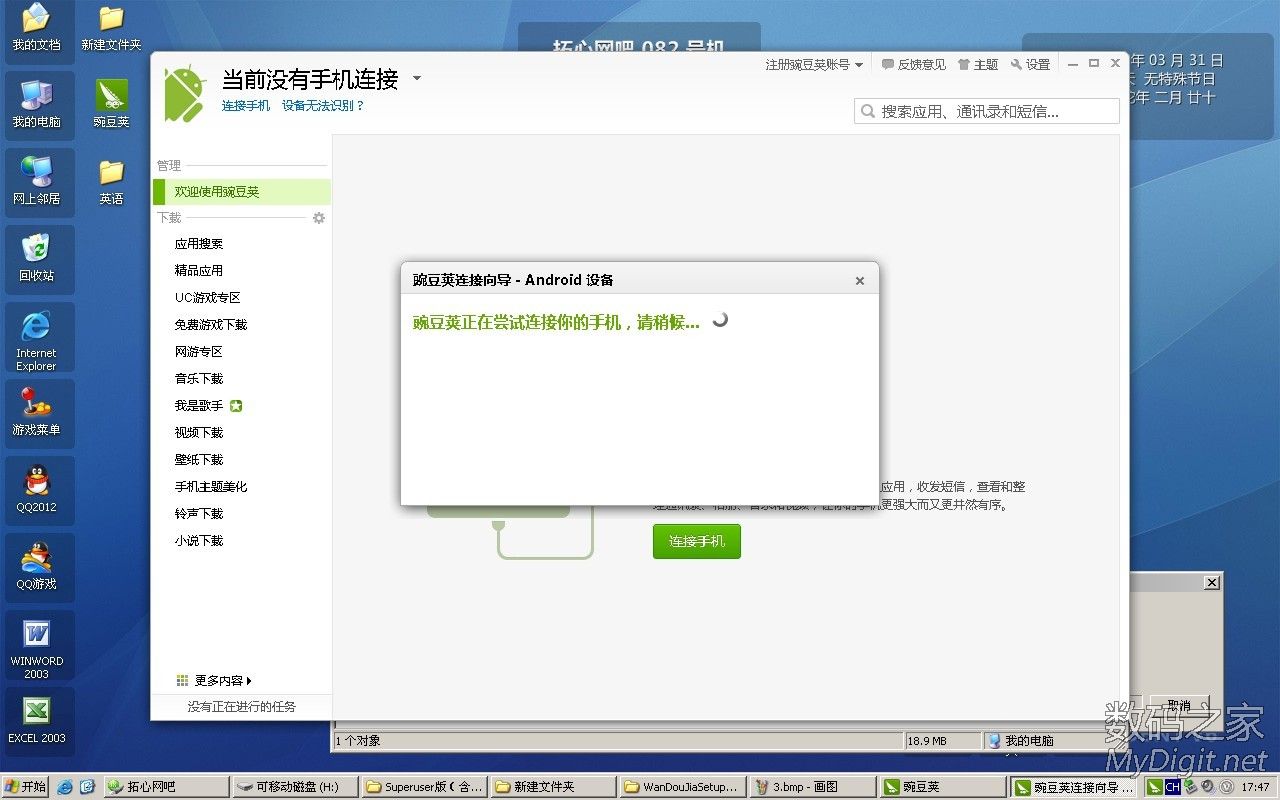Click Internet Explorer quick launch icon in taskbar
Screen dimensions: 1280x800
coord(65,787)
